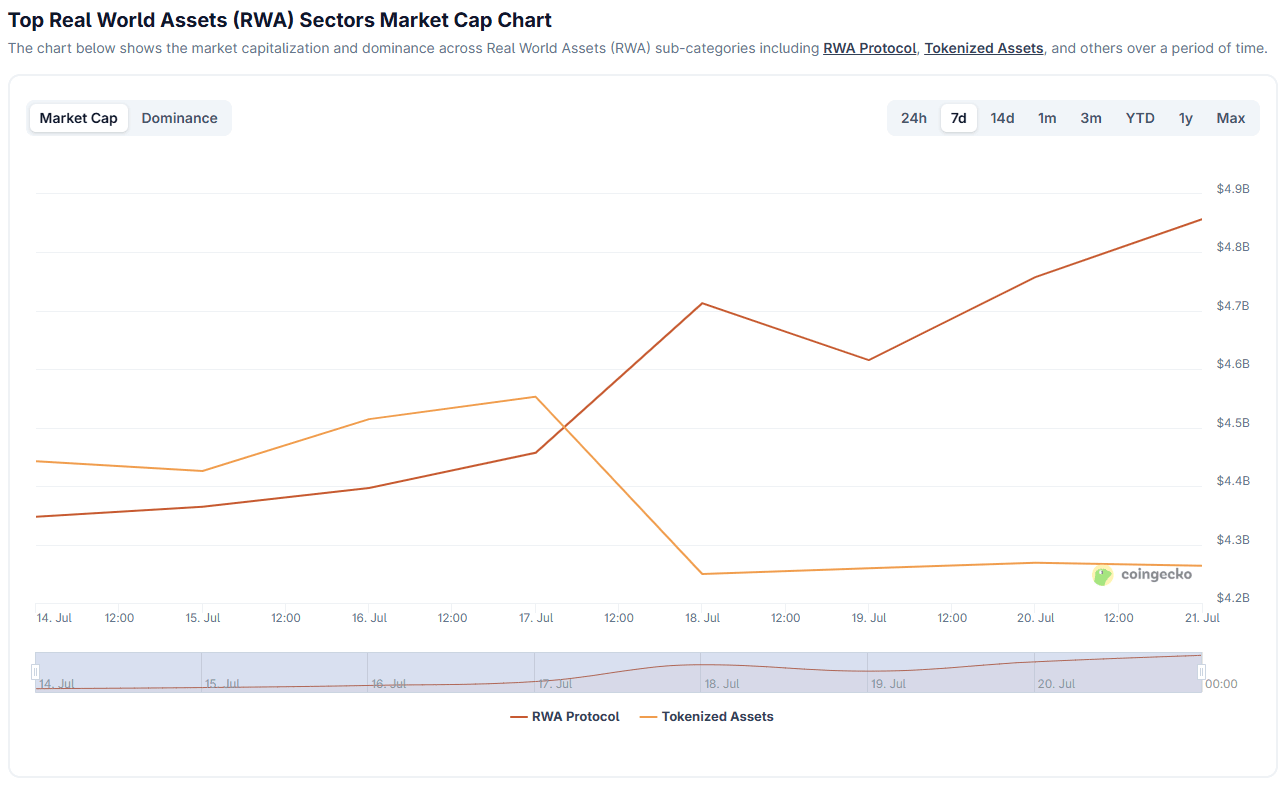Click Tokenized Assets line point at 17 Jul
Screen dimensions: 1286x785
coord(536,397)
